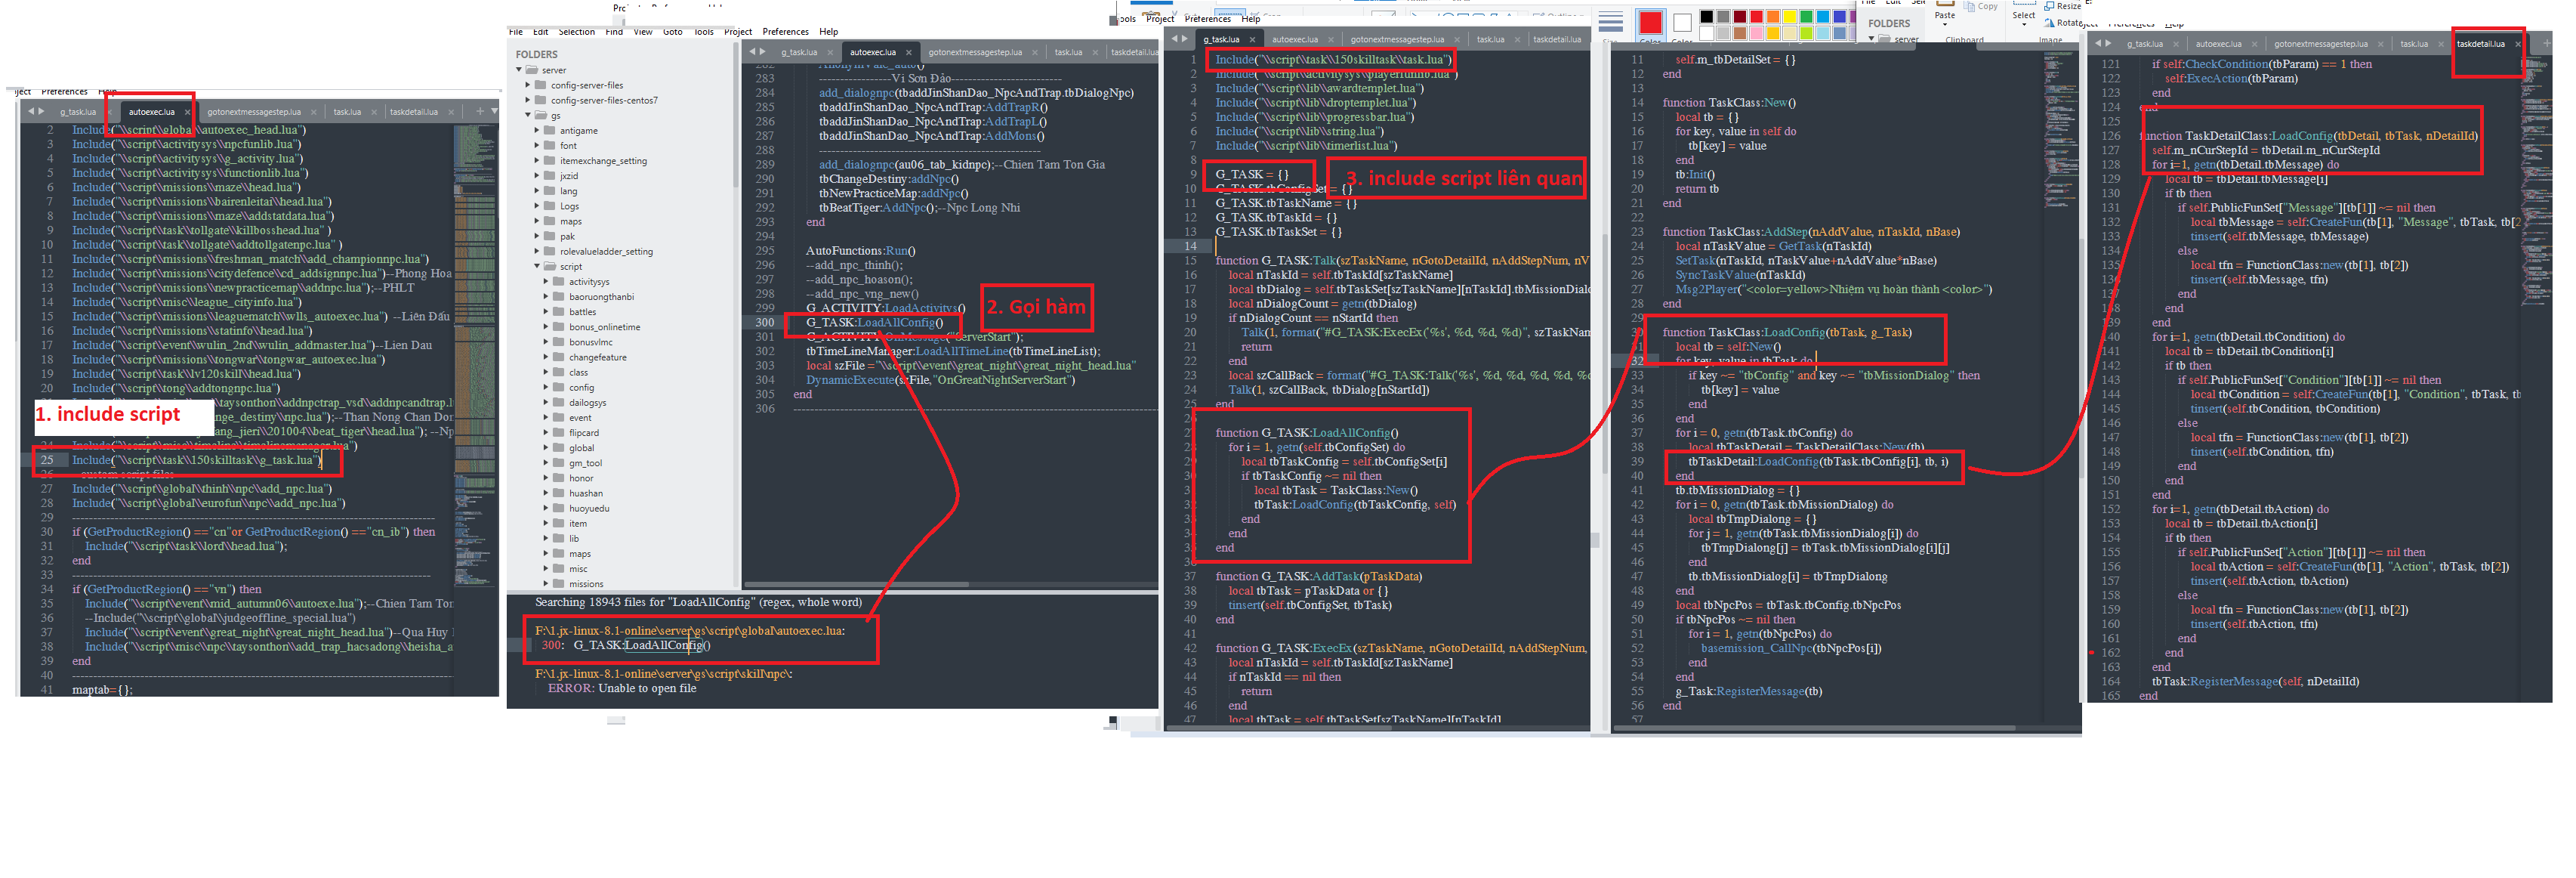The height and width of the screenshot is (878, 2576).
Task: Select the gm_tool folder in the sidebar
Action: point(587,463)
